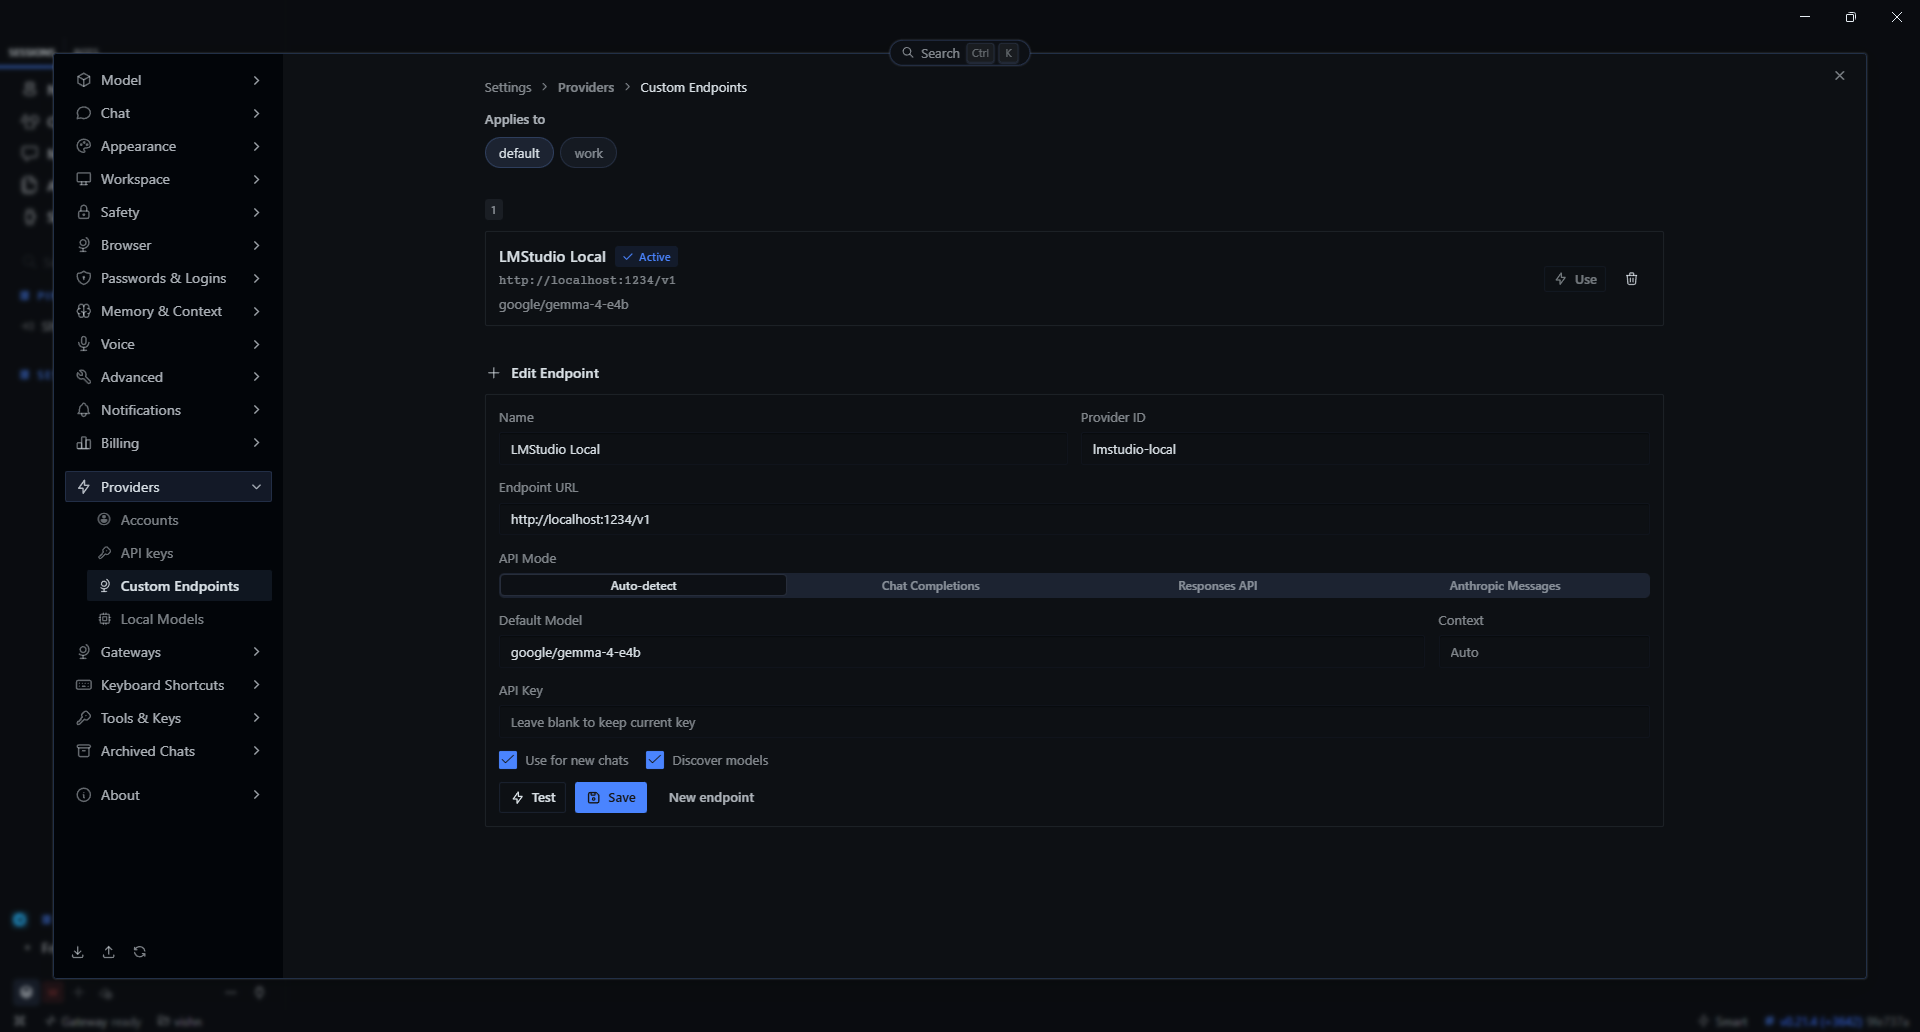Click the Providers breadcrumb link

[x=586, y=88]
